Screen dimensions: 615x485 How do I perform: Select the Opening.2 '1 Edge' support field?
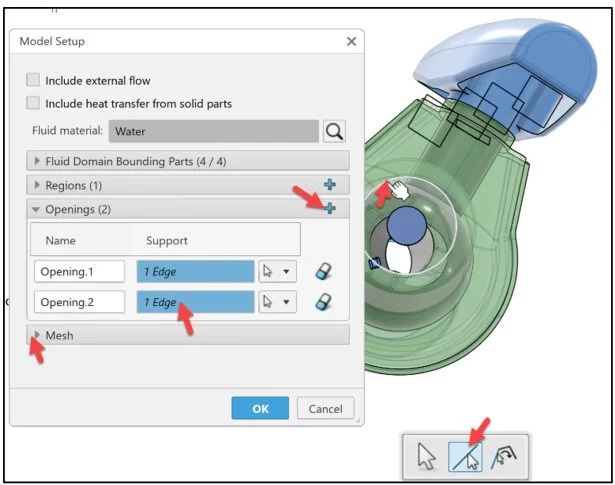click(x=195, y=302)
